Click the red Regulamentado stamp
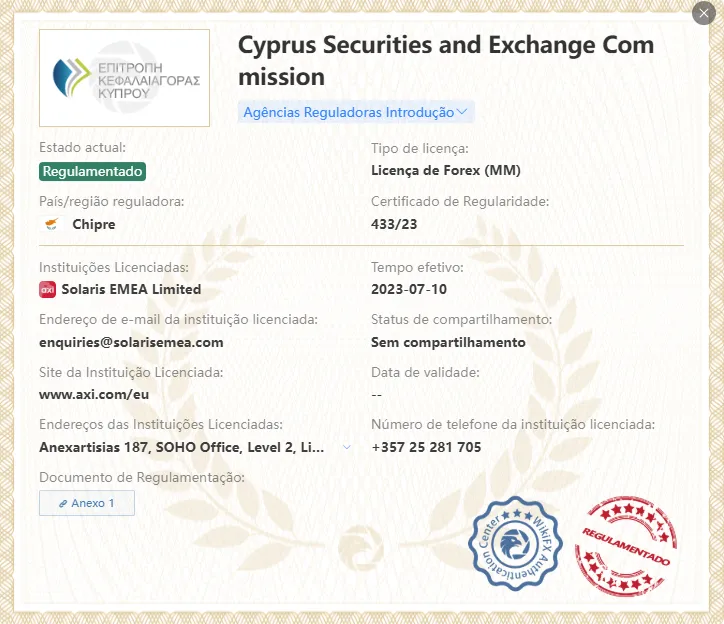 click(626, 546)
